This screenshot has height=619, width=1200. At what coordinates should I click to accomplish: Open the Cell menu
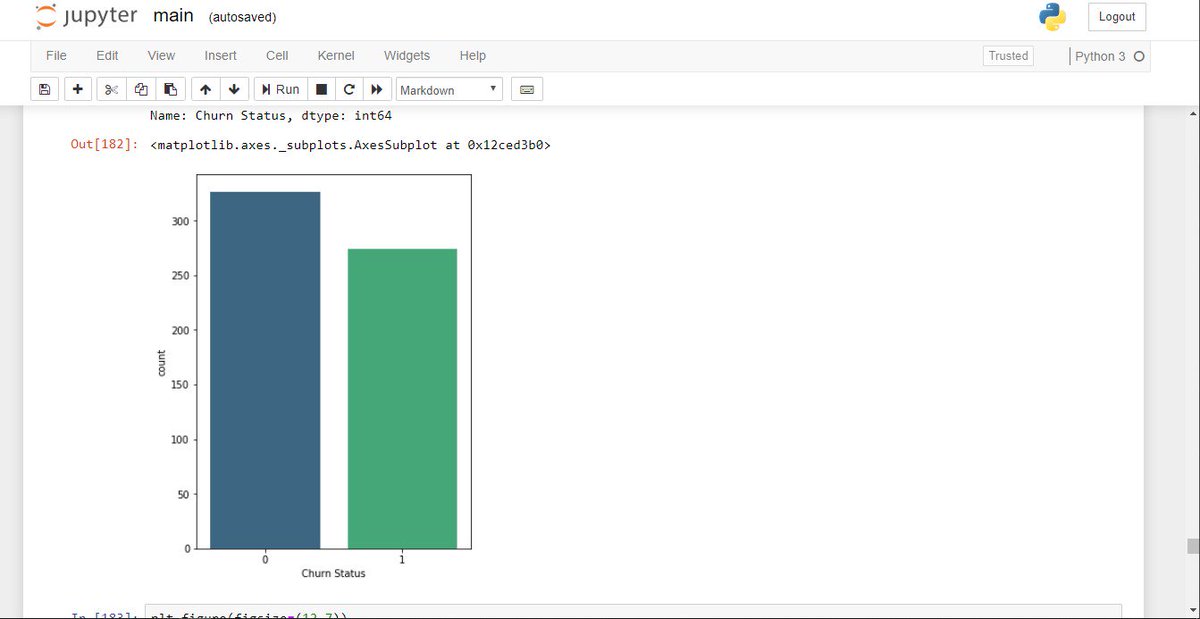click(277, 55)
